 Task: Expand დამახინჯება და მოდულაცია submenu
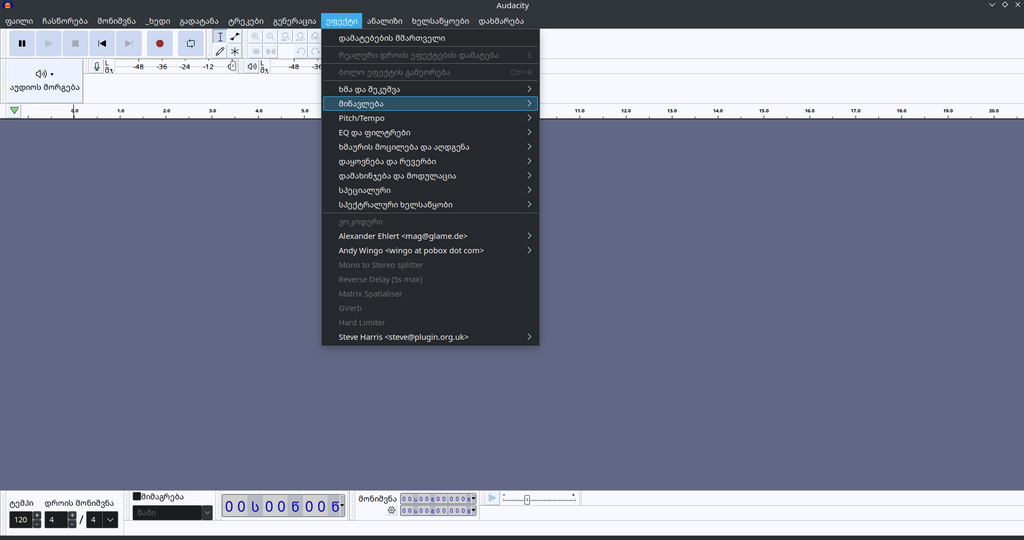430,176
